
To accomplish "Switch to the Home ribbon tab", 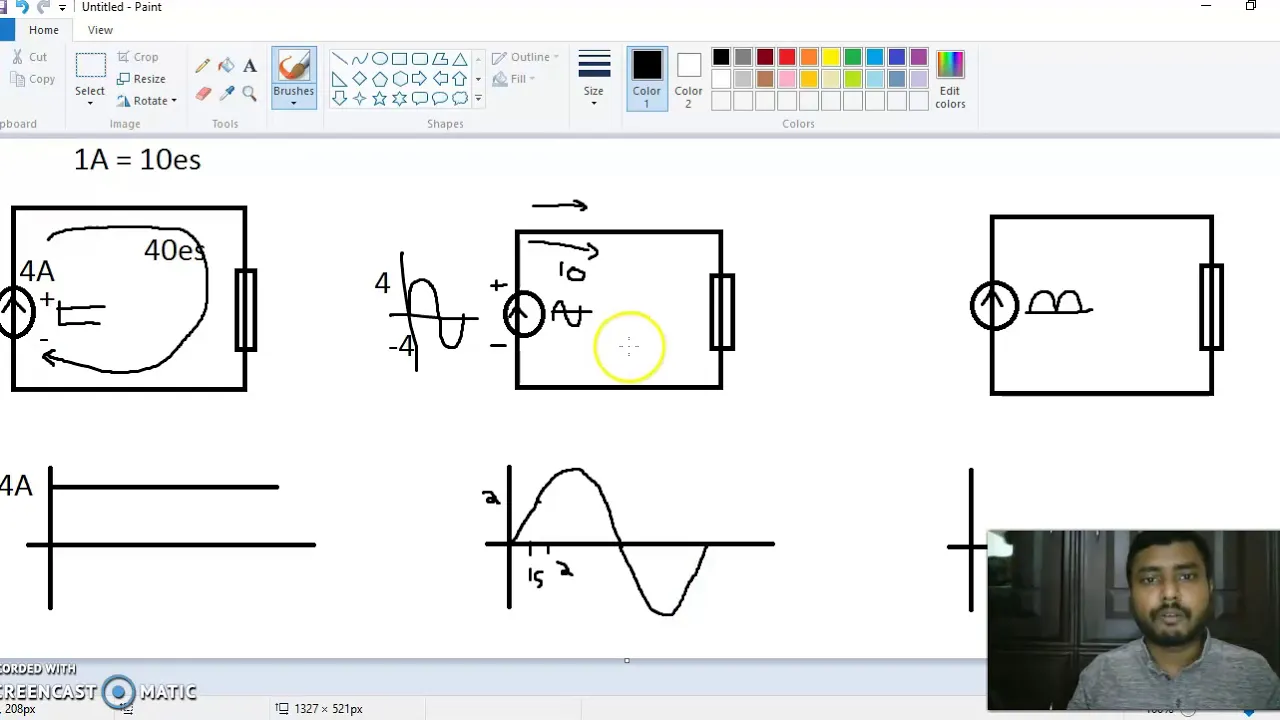I will 43,30.
